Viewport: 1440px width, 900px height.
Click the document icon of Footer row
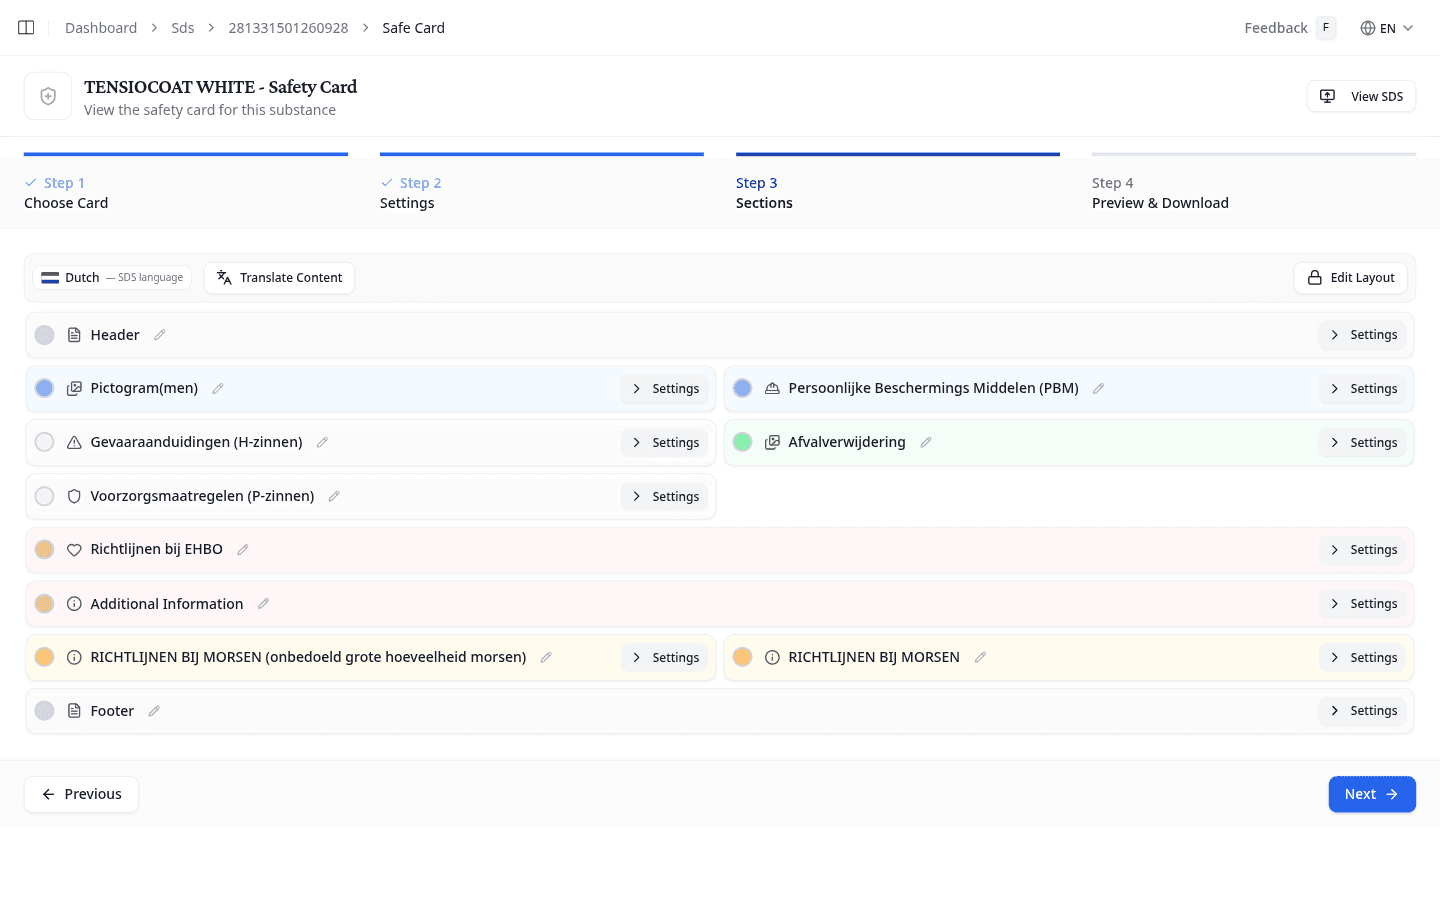[x=74, y=711]
